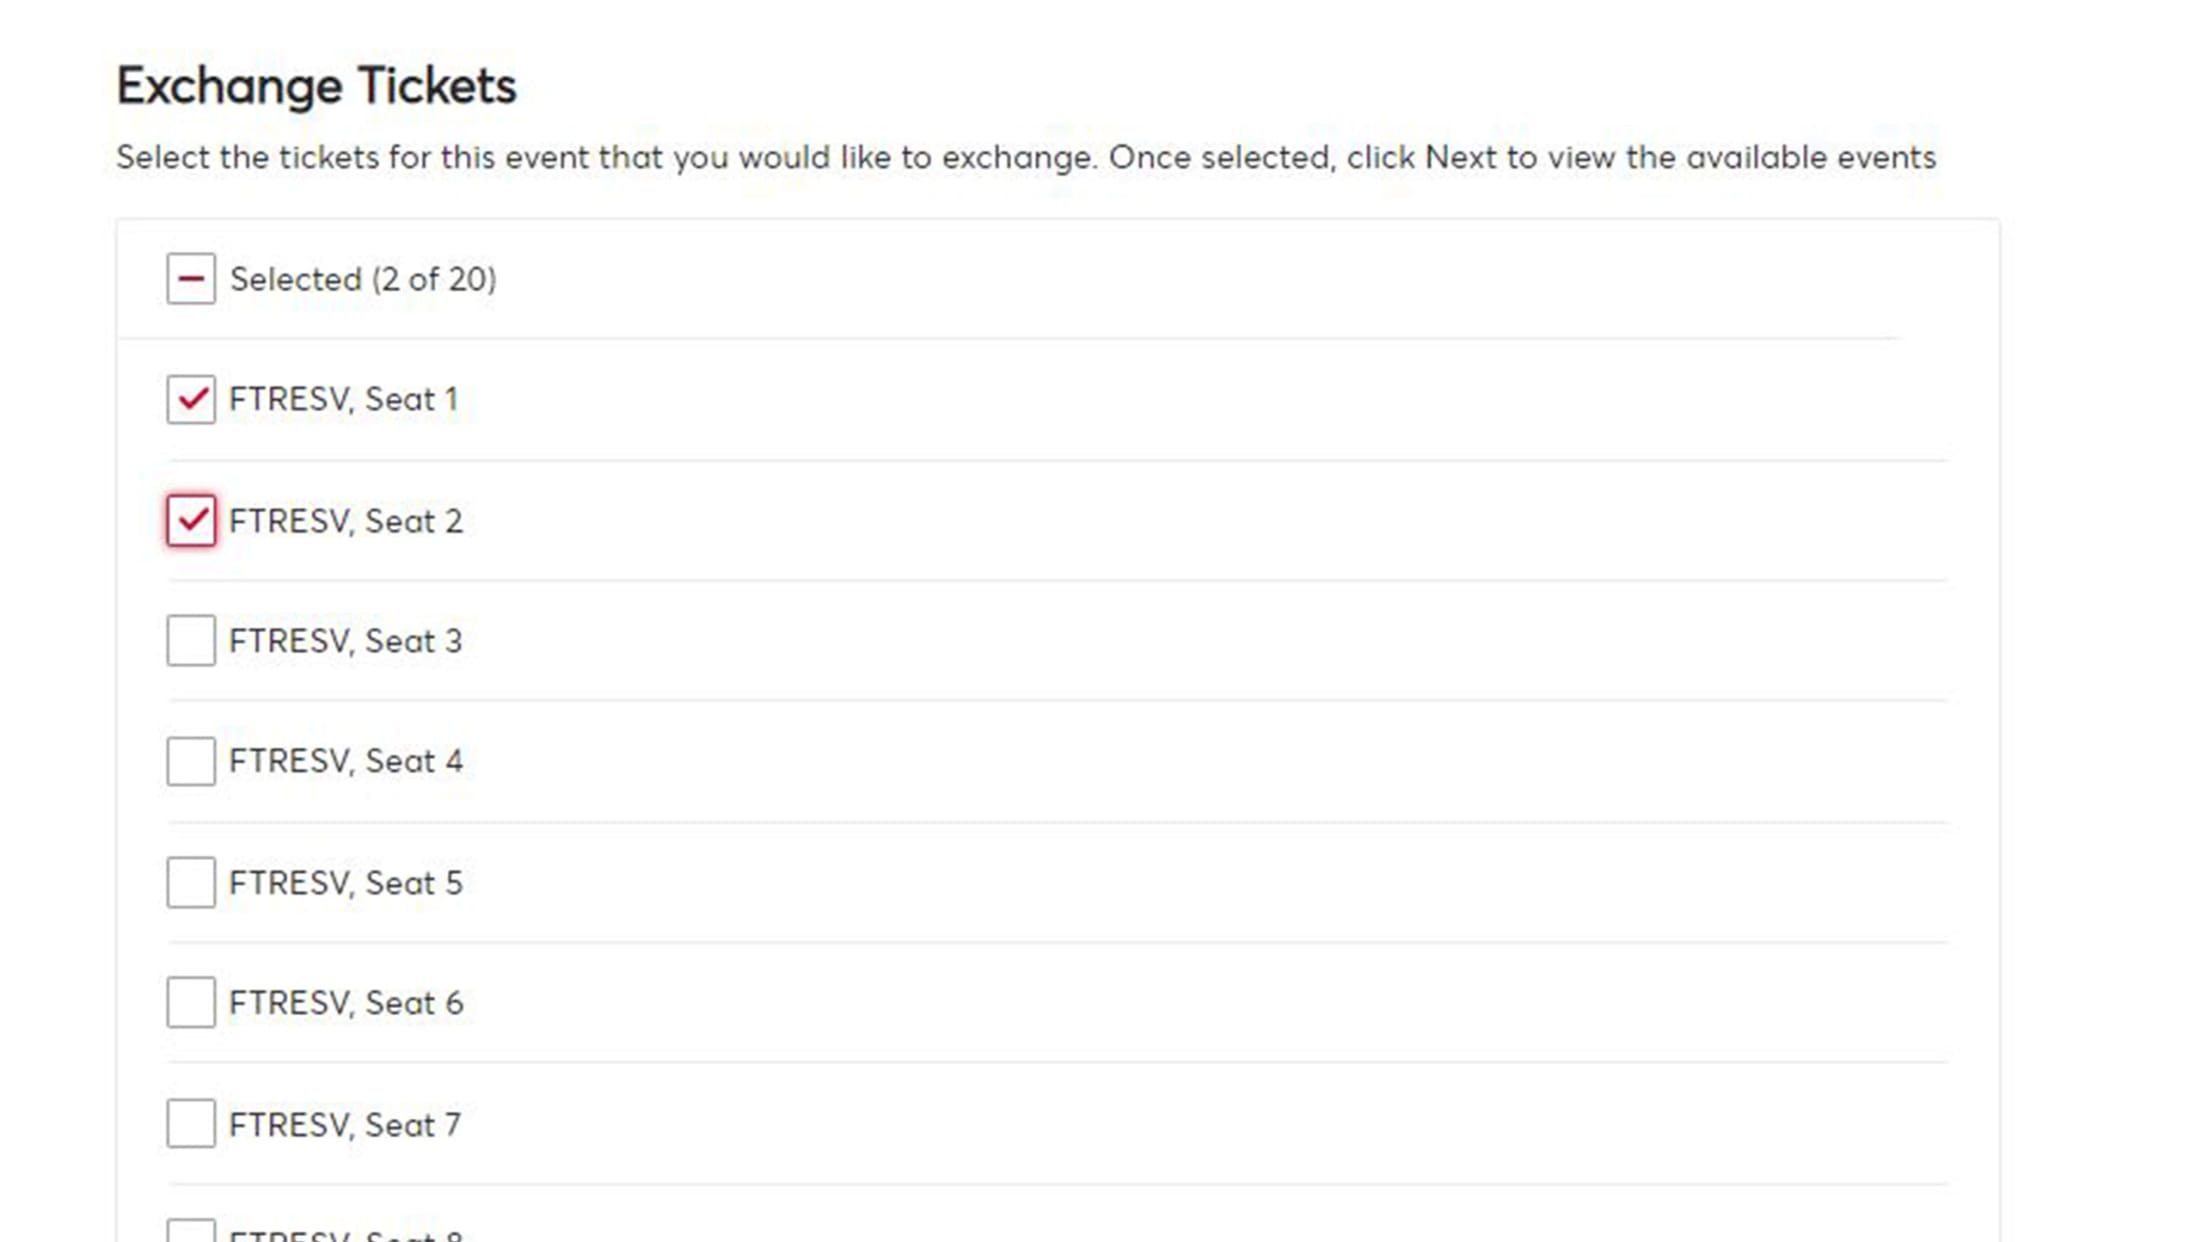Click the 'FTRESV, Seat 7' text label

[x=345, y=1124]
